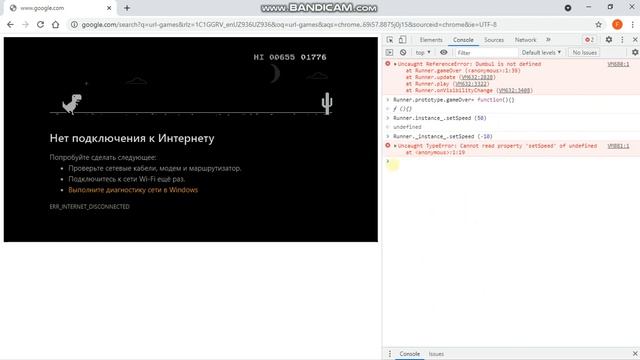The height and width of the screenshot is (360, 640).
Task: Close the www.google.com tab
Action: tap(109, 8)
